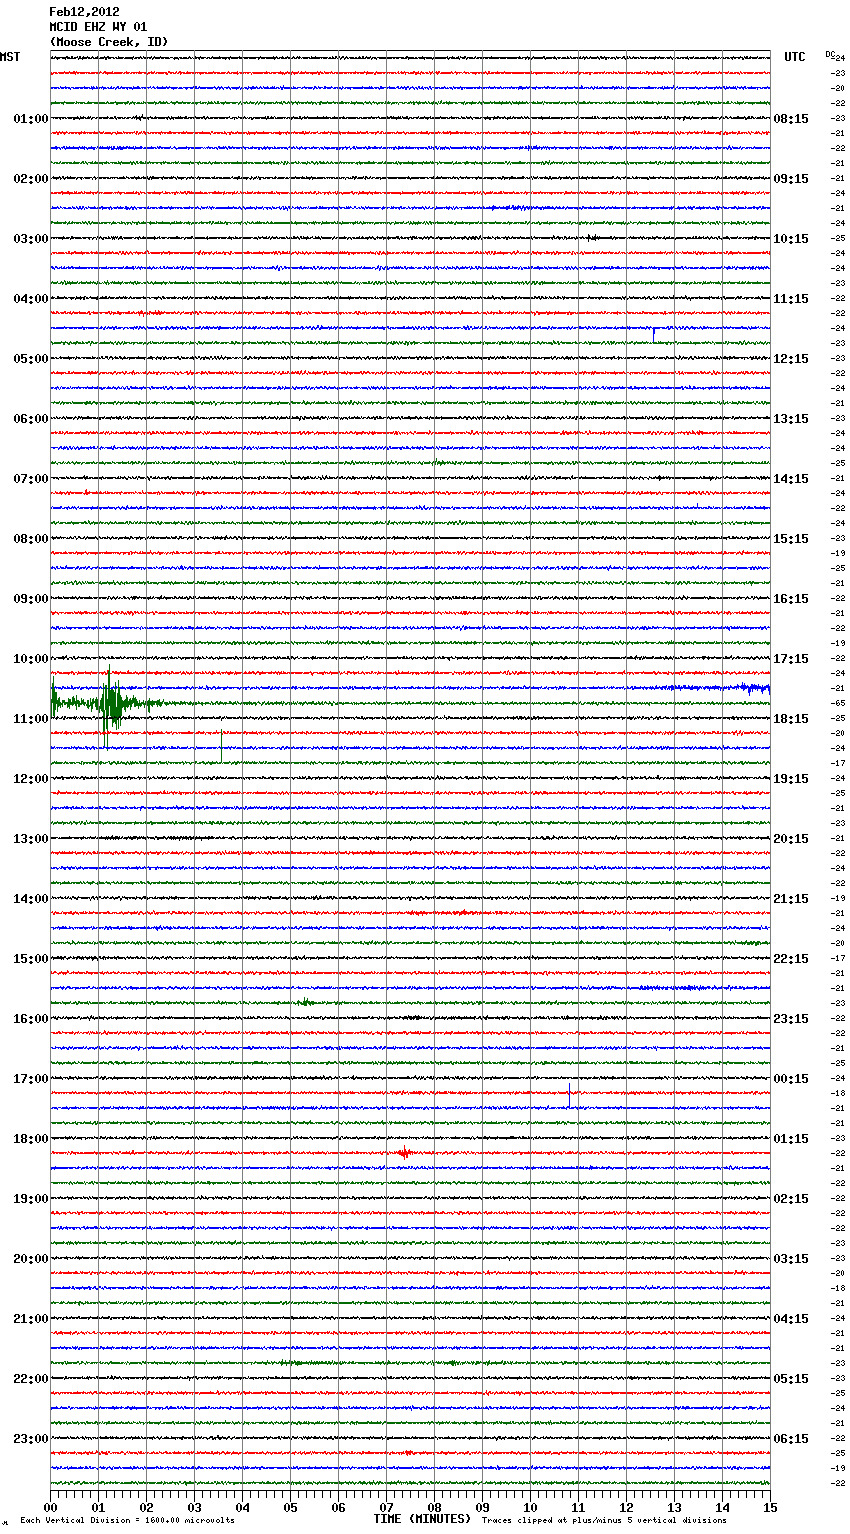The height and width of the screenshot is (1534, 850).
Task: Click the 00:15 UTC time label
Action: (791, 1079)
